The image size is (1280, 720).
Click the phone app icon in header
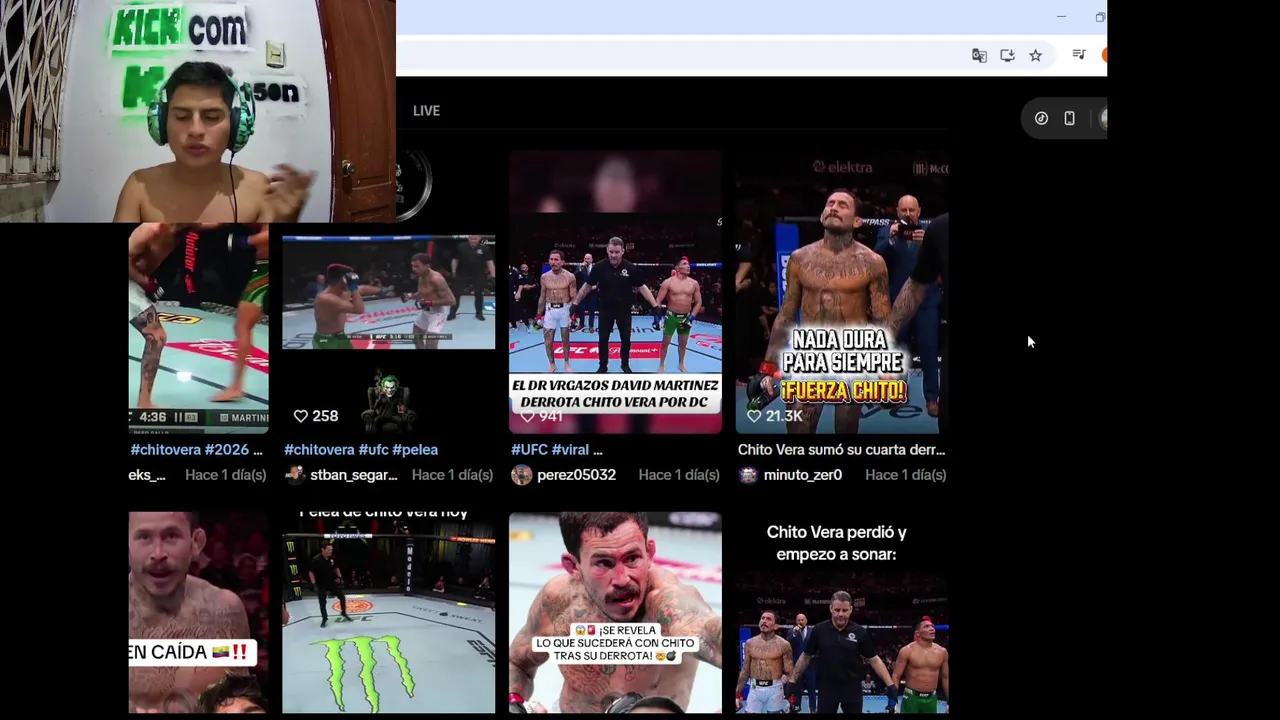[1069, 118]
